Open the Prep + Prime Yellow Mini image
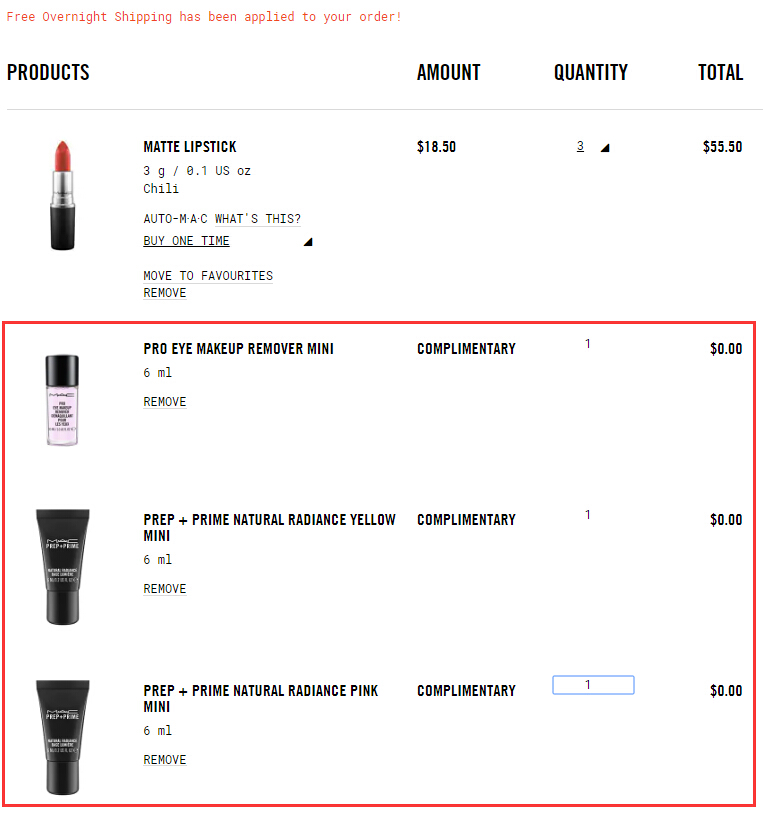Image resolution: width=763 pixels, height=816 pixels. [62, 567]
